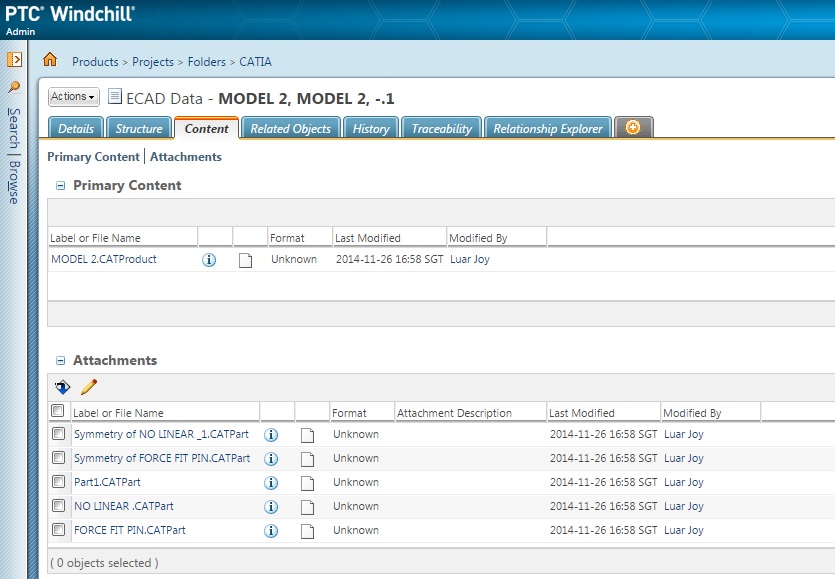Open the Traceability tab
Viewport: 835px width, 579px height.
click(x=441, y=128)
